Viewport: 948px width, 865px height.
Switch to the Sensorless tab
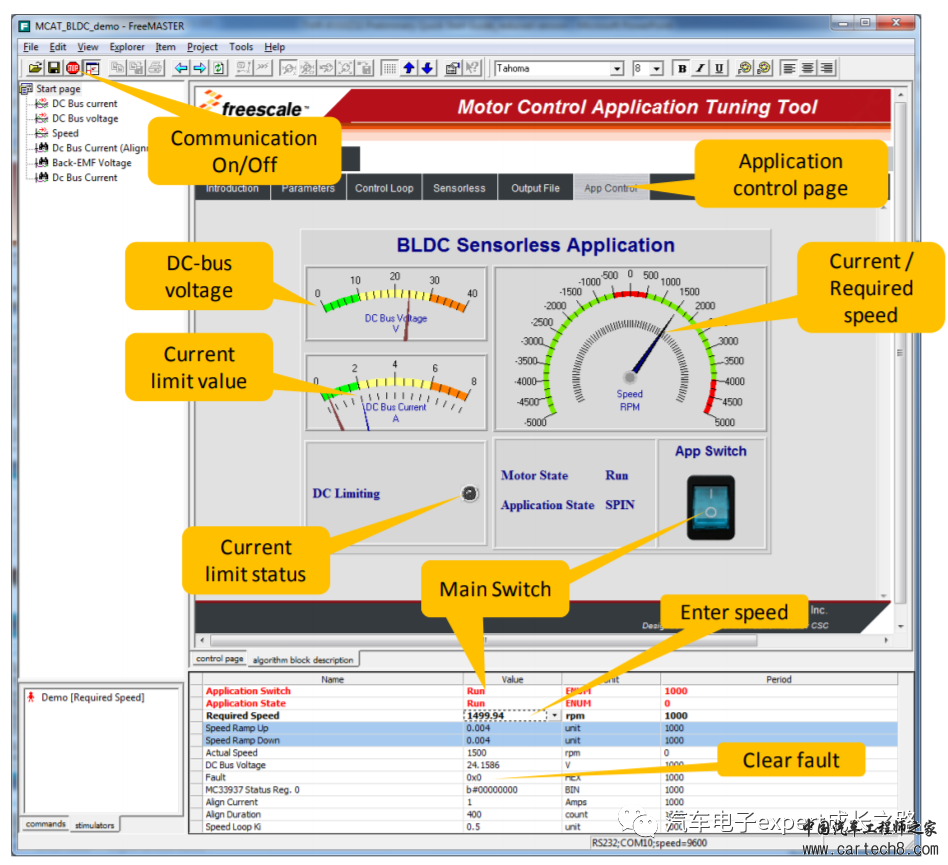(x=459, y=188)
